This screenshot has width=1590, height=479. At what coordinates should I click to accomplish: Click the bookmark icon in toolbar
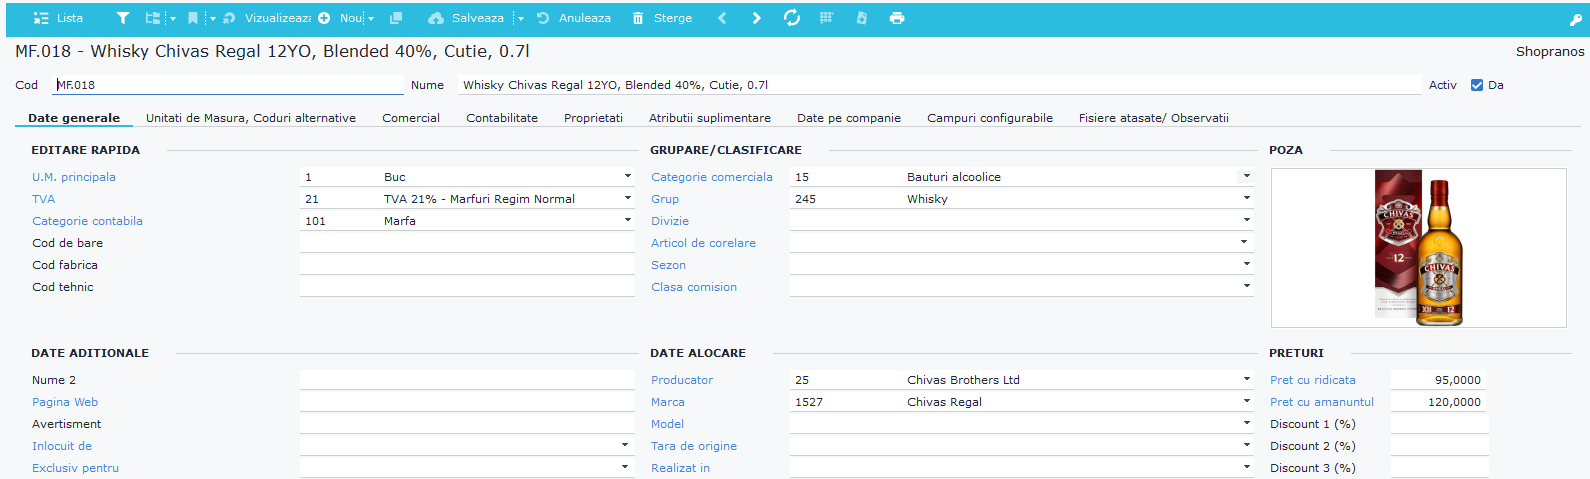pos(193,18)
